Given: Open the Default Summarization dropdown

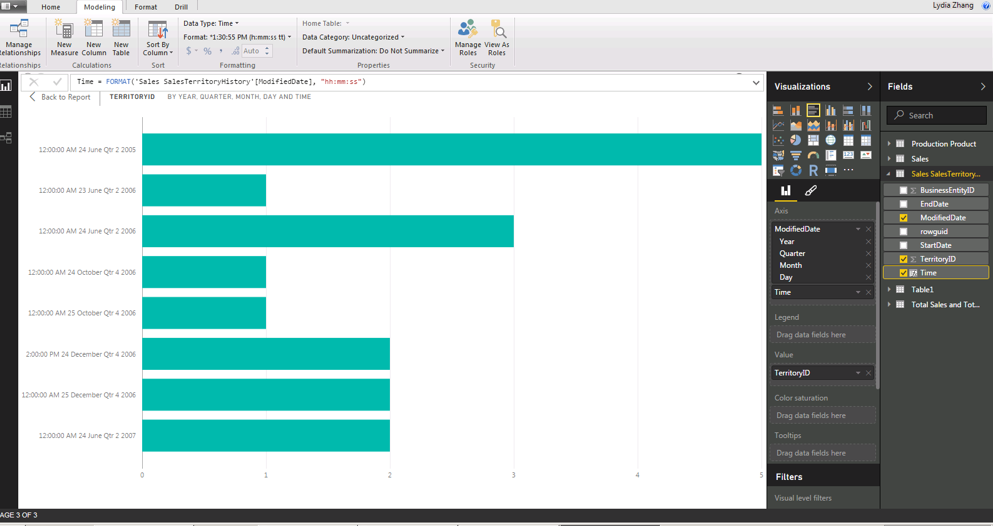Looking at the screenshot, I should [373, 51].
